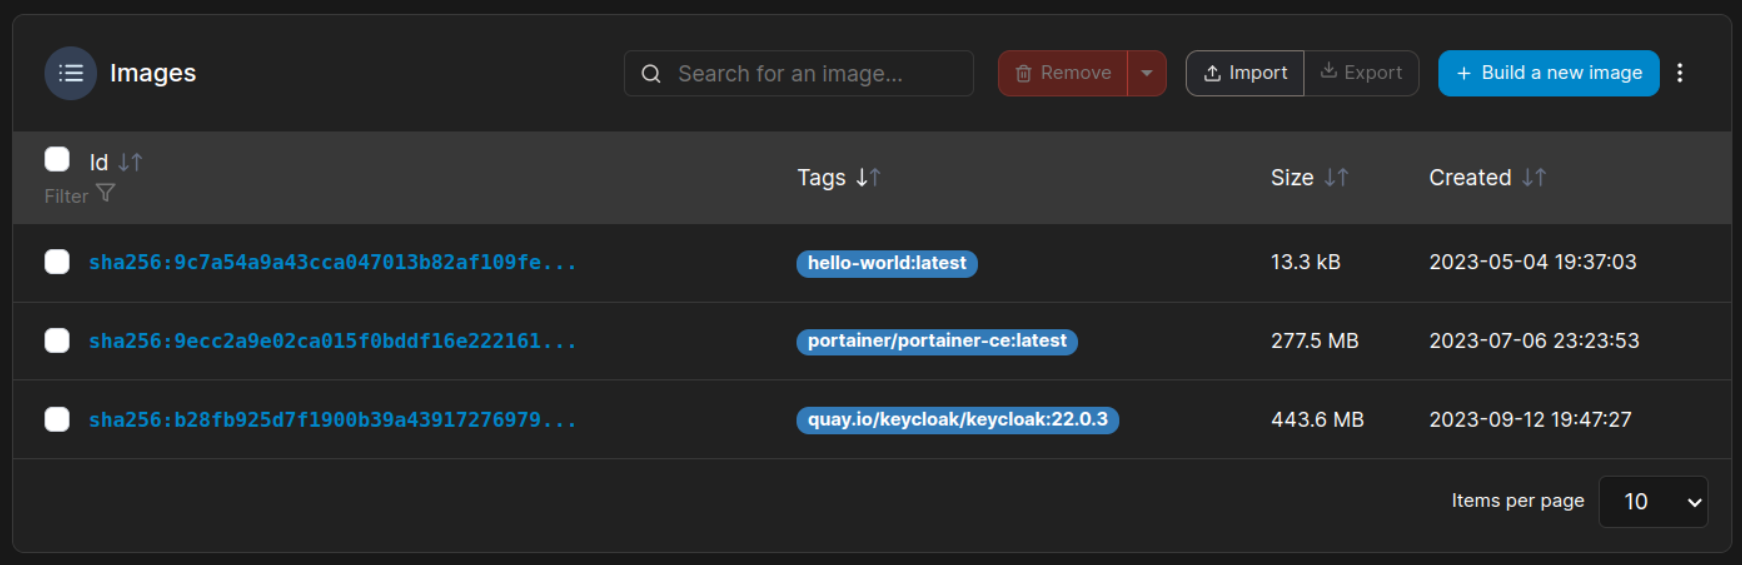The width and height of the screenshot is (1742, 565).
Task: Open the Id column Filter funnel
Action: [x=105, y=194]
